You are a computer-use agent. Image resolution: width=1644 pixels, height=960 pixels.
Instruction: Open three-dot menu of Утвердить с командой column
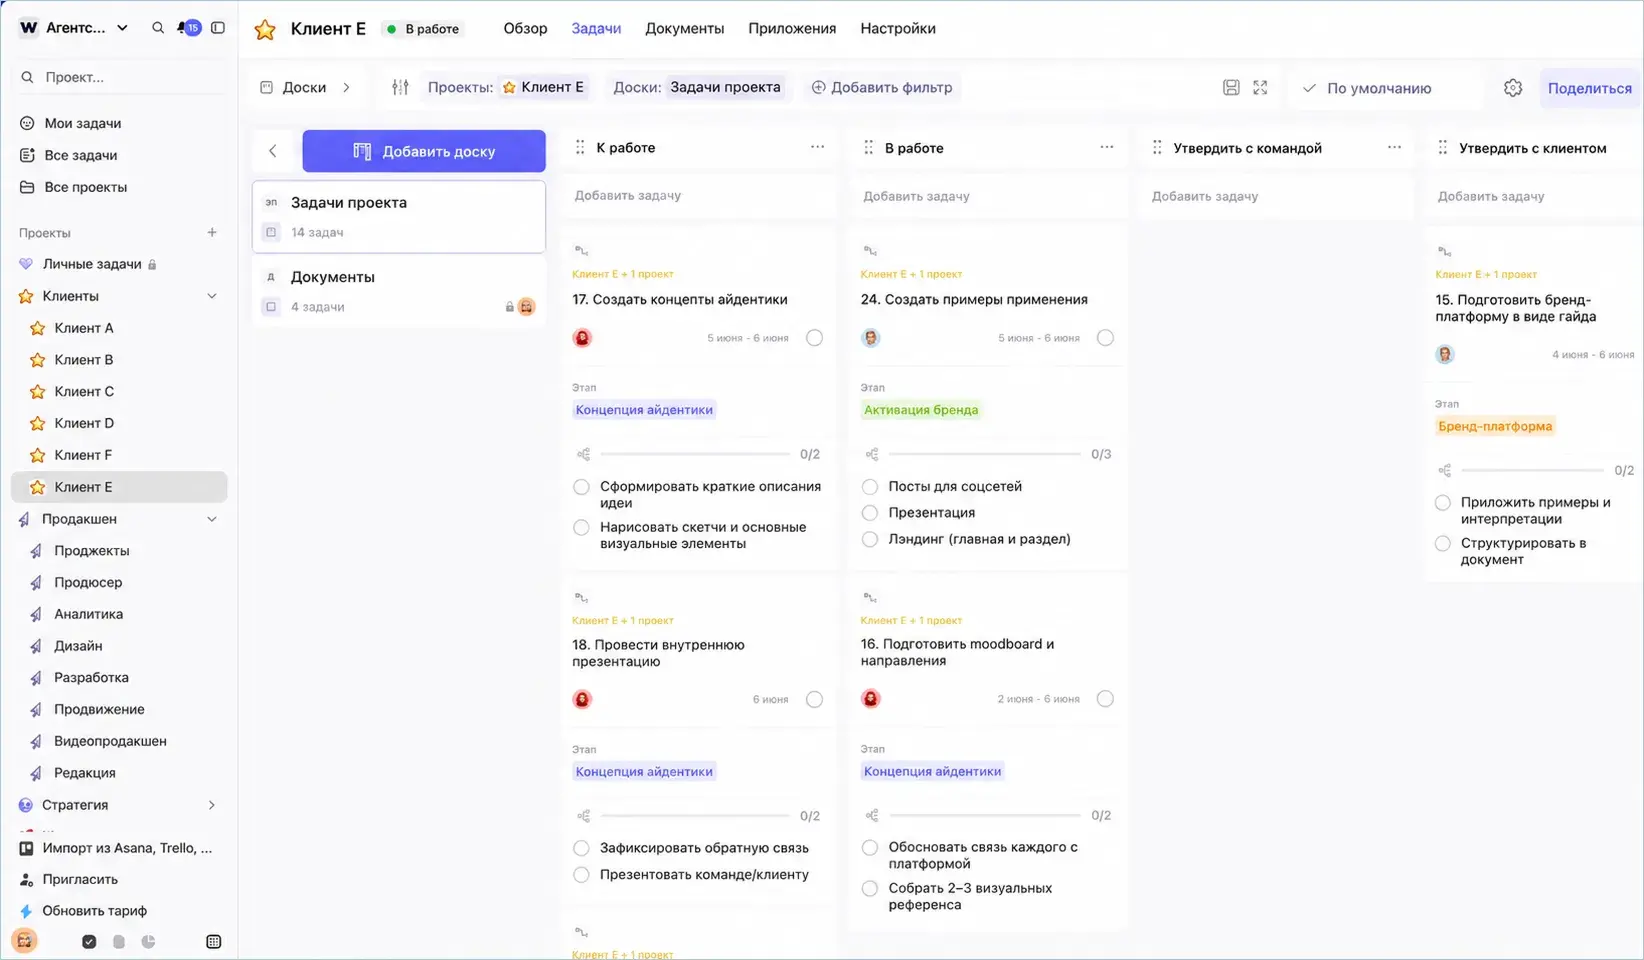coord(1394,147)
